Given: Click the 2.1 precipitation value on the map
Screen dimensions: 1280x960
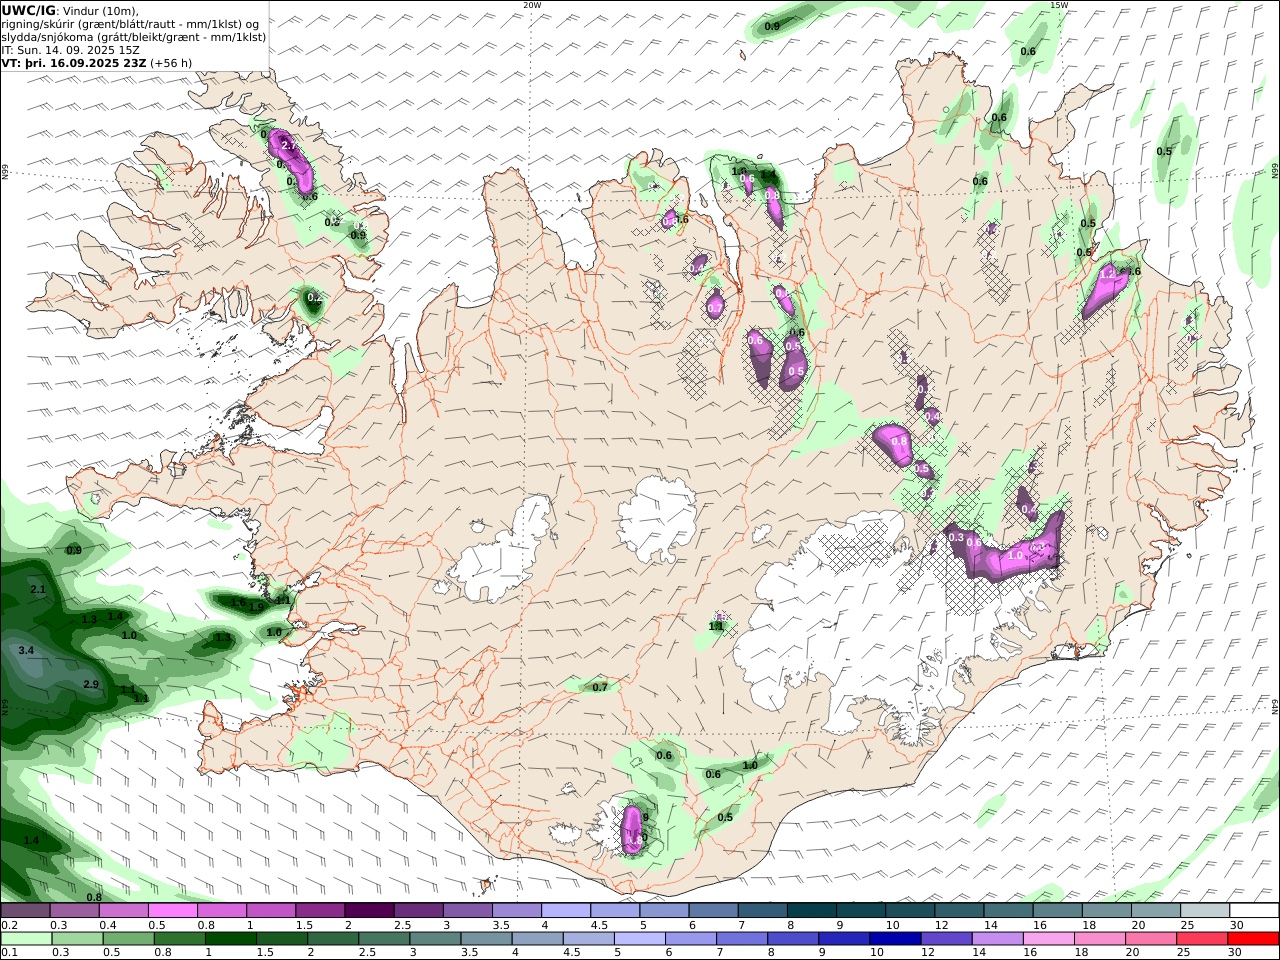Looking at the screenshot, I should click(x=38, y=590).
